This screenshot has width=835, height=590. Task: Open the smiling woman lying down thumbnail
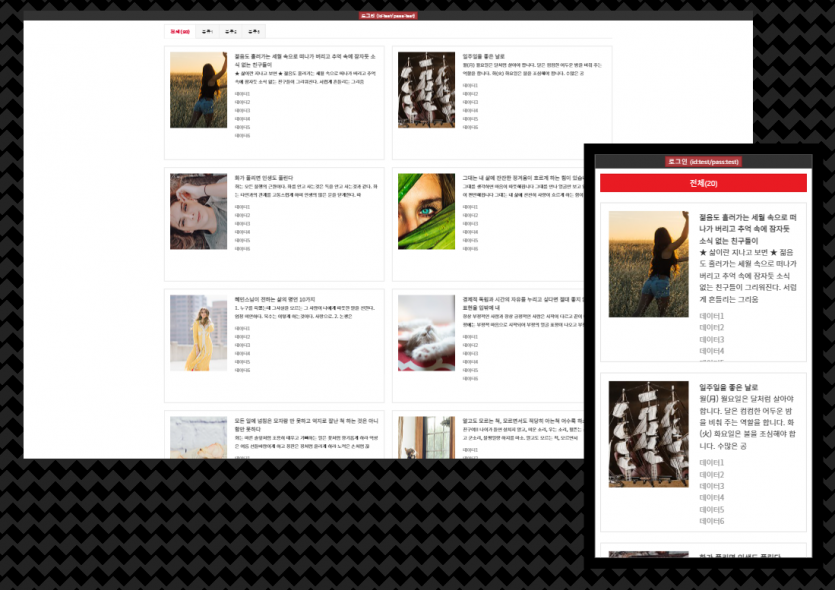point(198,211)
